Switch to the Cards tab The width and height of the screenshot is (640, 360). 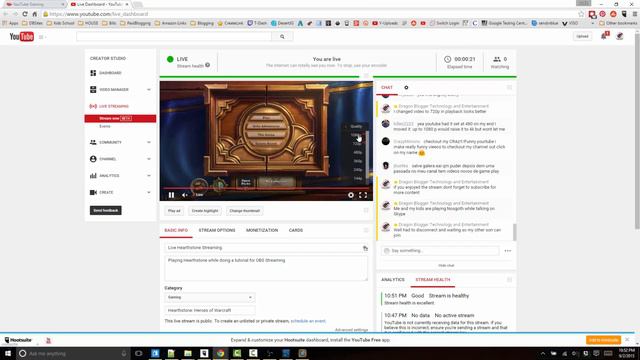coord(296,230)
